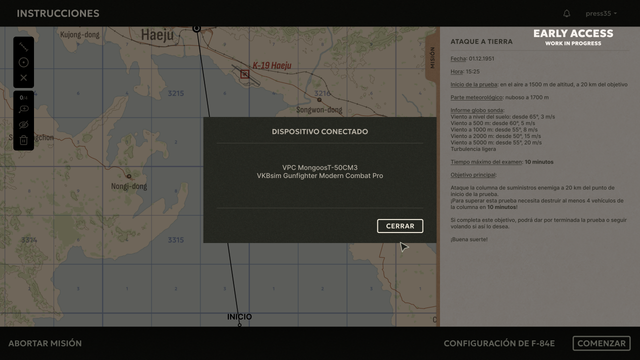
Task: Click the K-19 Haeju airfield marker
Action: [244, 74]
